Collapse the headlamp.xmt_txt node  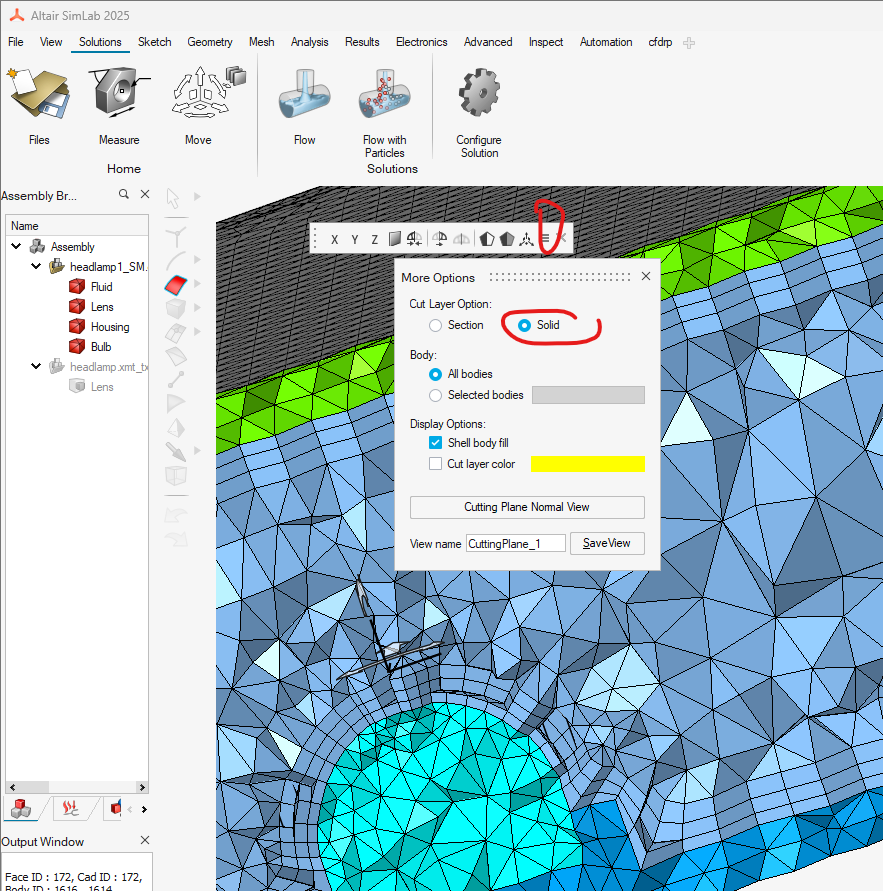click(x=36, y=366)
